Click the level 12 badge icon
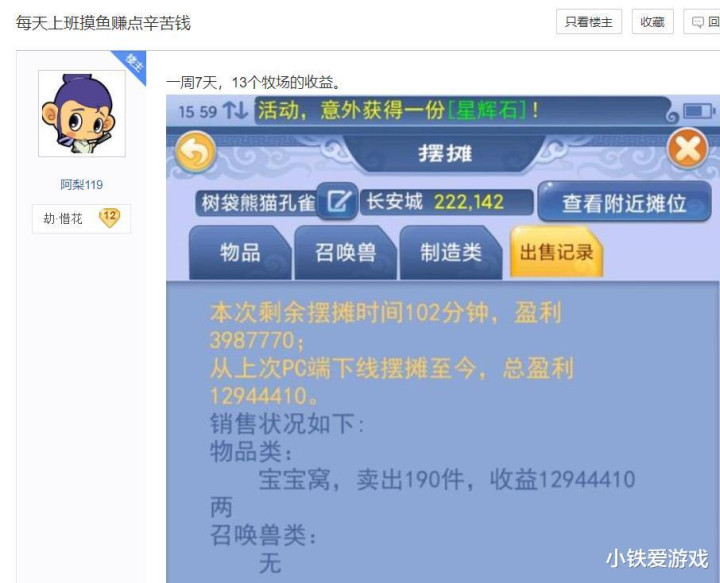 [109, 218]
